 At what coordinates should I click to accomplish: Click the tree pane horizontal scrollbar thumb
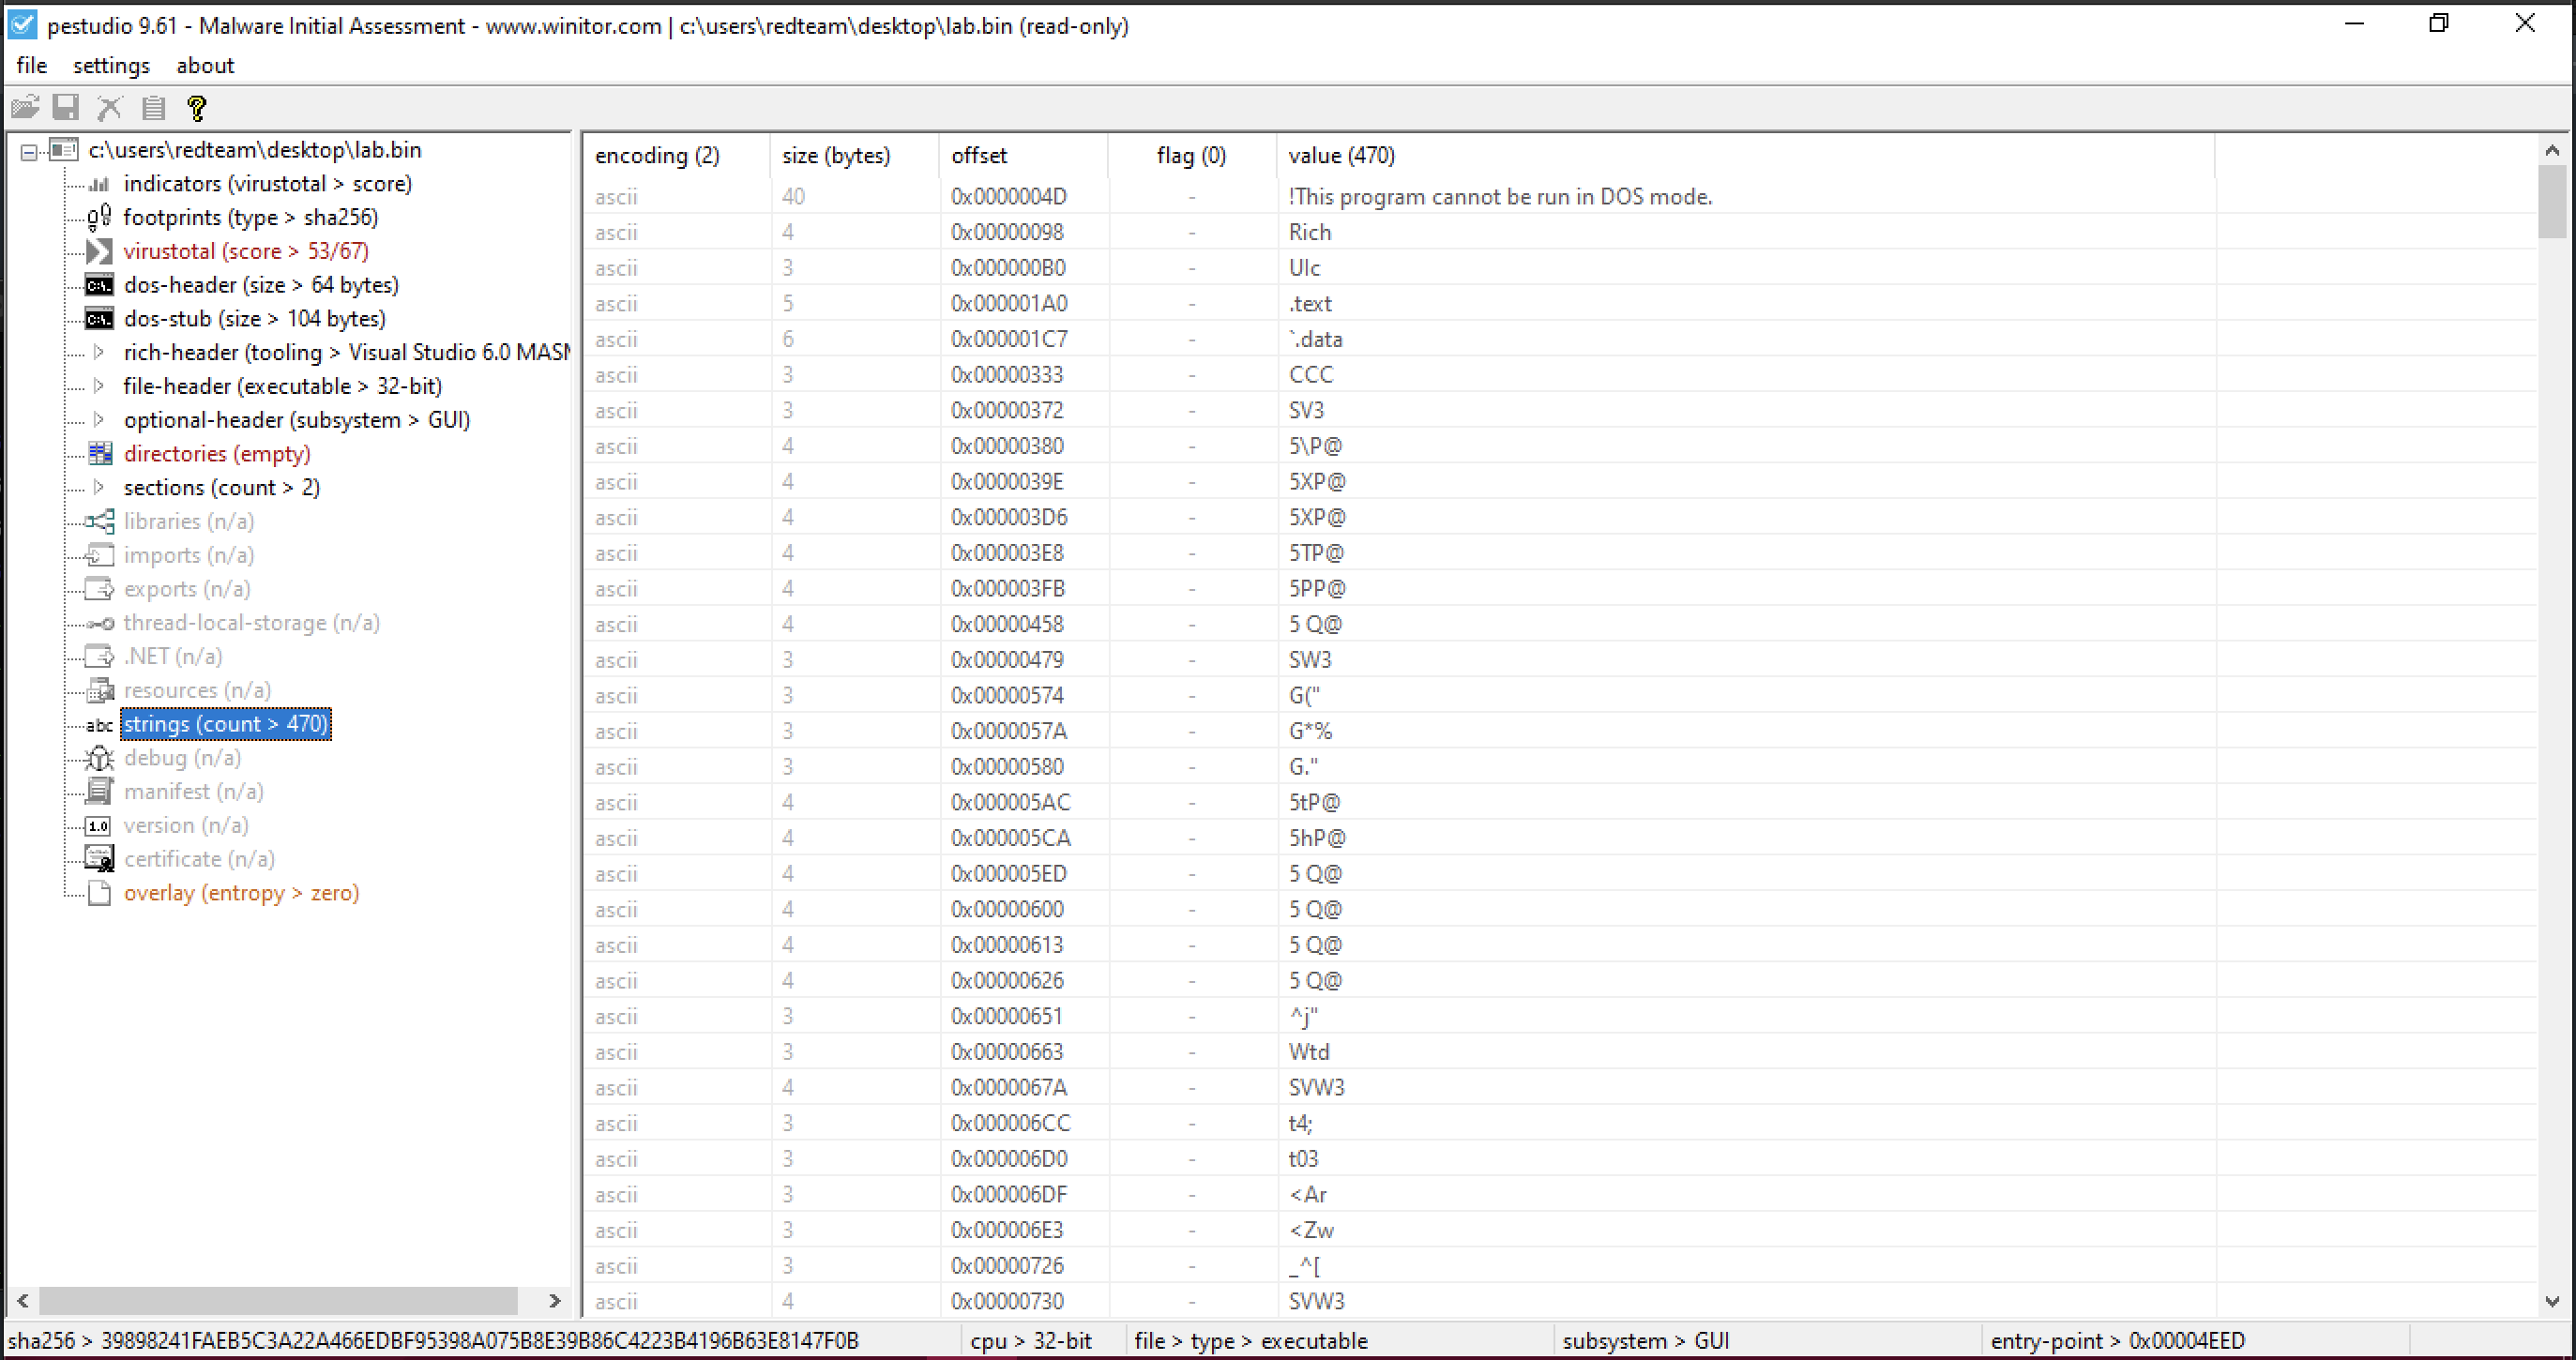pyautogui.click(x=278, y=1300)
